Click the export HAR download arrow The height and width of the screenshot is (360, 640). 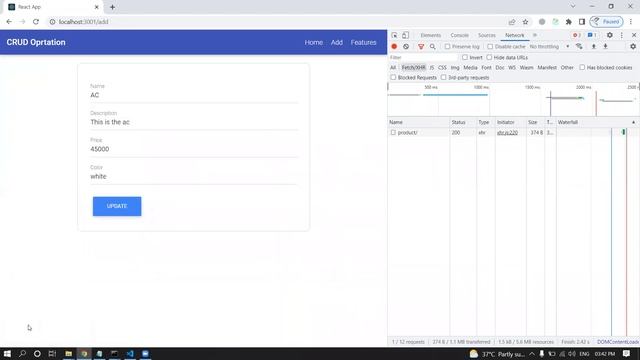point(606,47)
